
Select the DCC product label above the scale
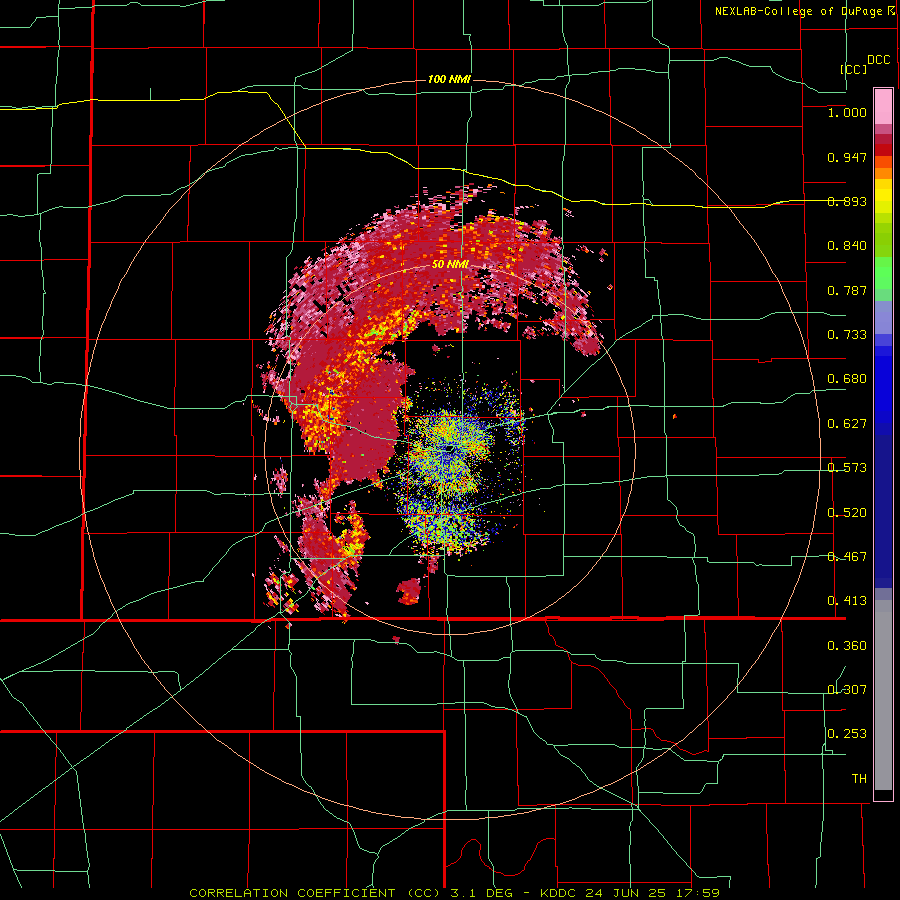[878, 60]
